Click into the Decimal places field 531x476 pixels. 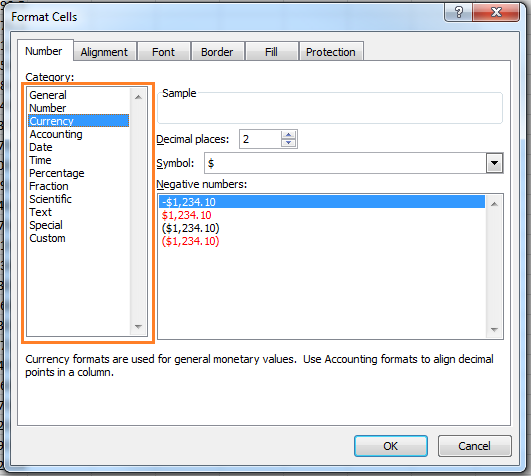[260, 139]
